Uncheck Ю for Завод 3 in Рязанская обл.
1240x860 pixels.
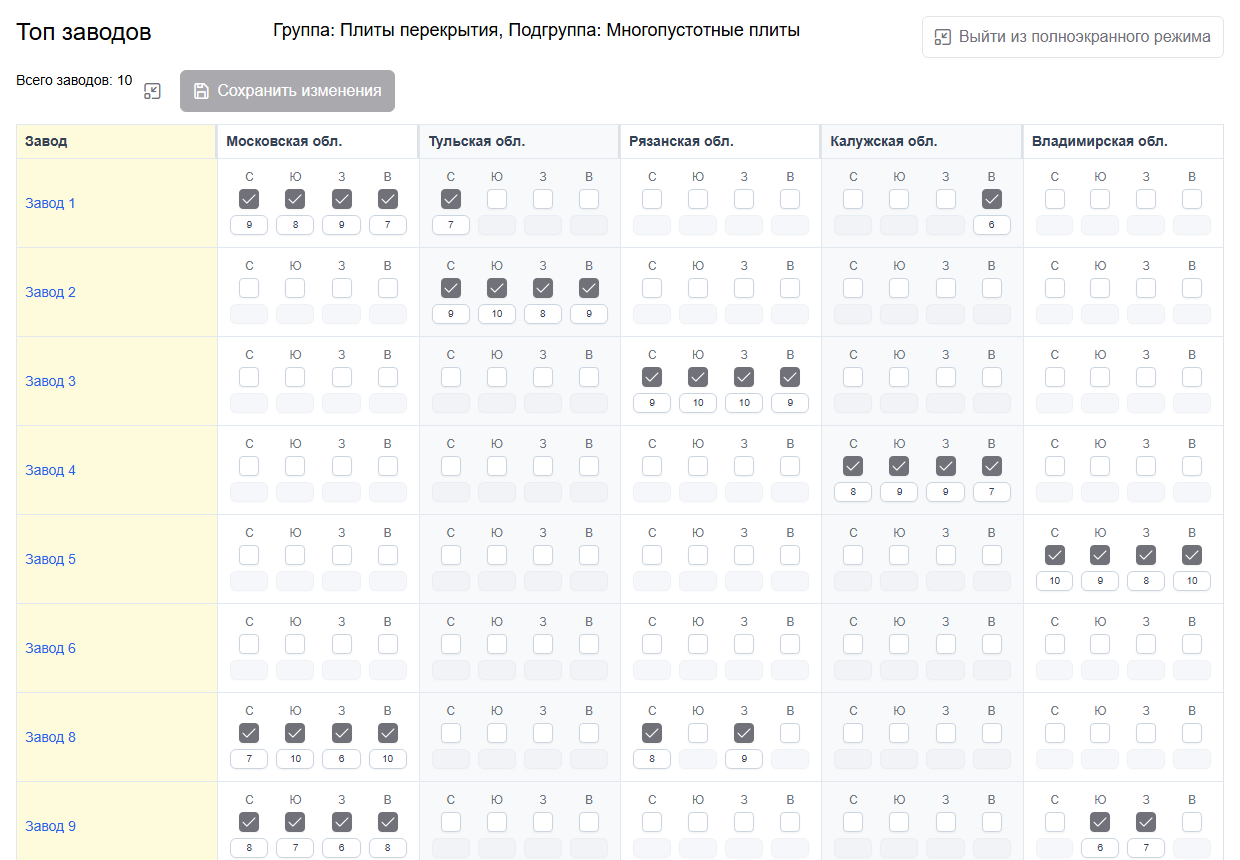click(698, 377)
